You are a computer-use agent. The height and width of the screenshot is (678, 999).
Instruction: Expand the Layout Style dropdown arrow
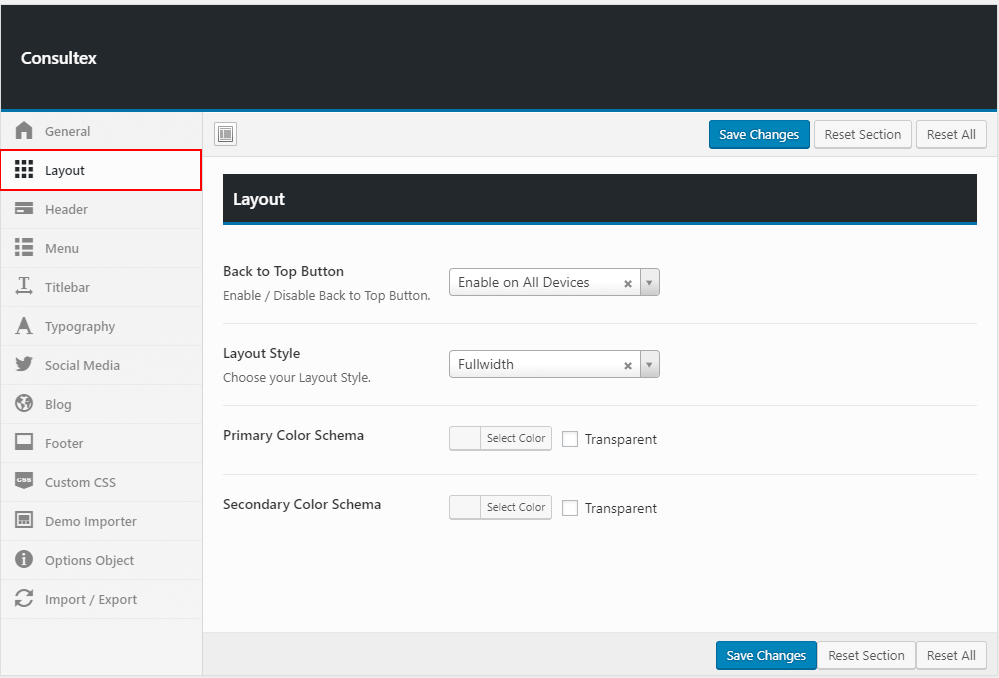coord(649,365)
